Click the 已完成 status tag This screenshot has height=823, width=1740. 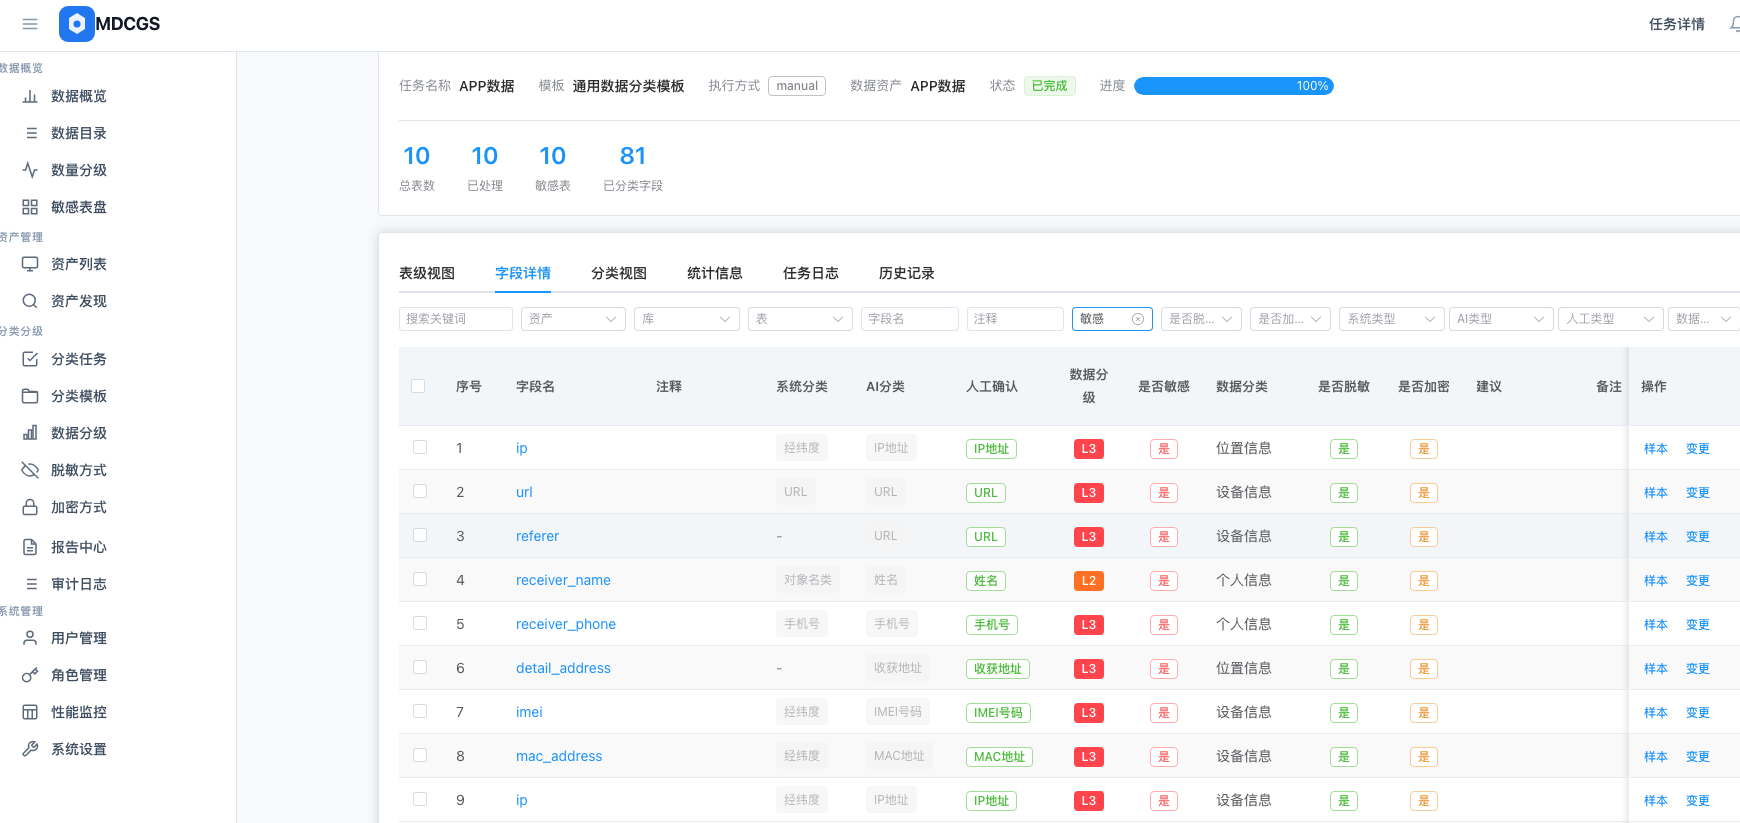point(1050,86)
